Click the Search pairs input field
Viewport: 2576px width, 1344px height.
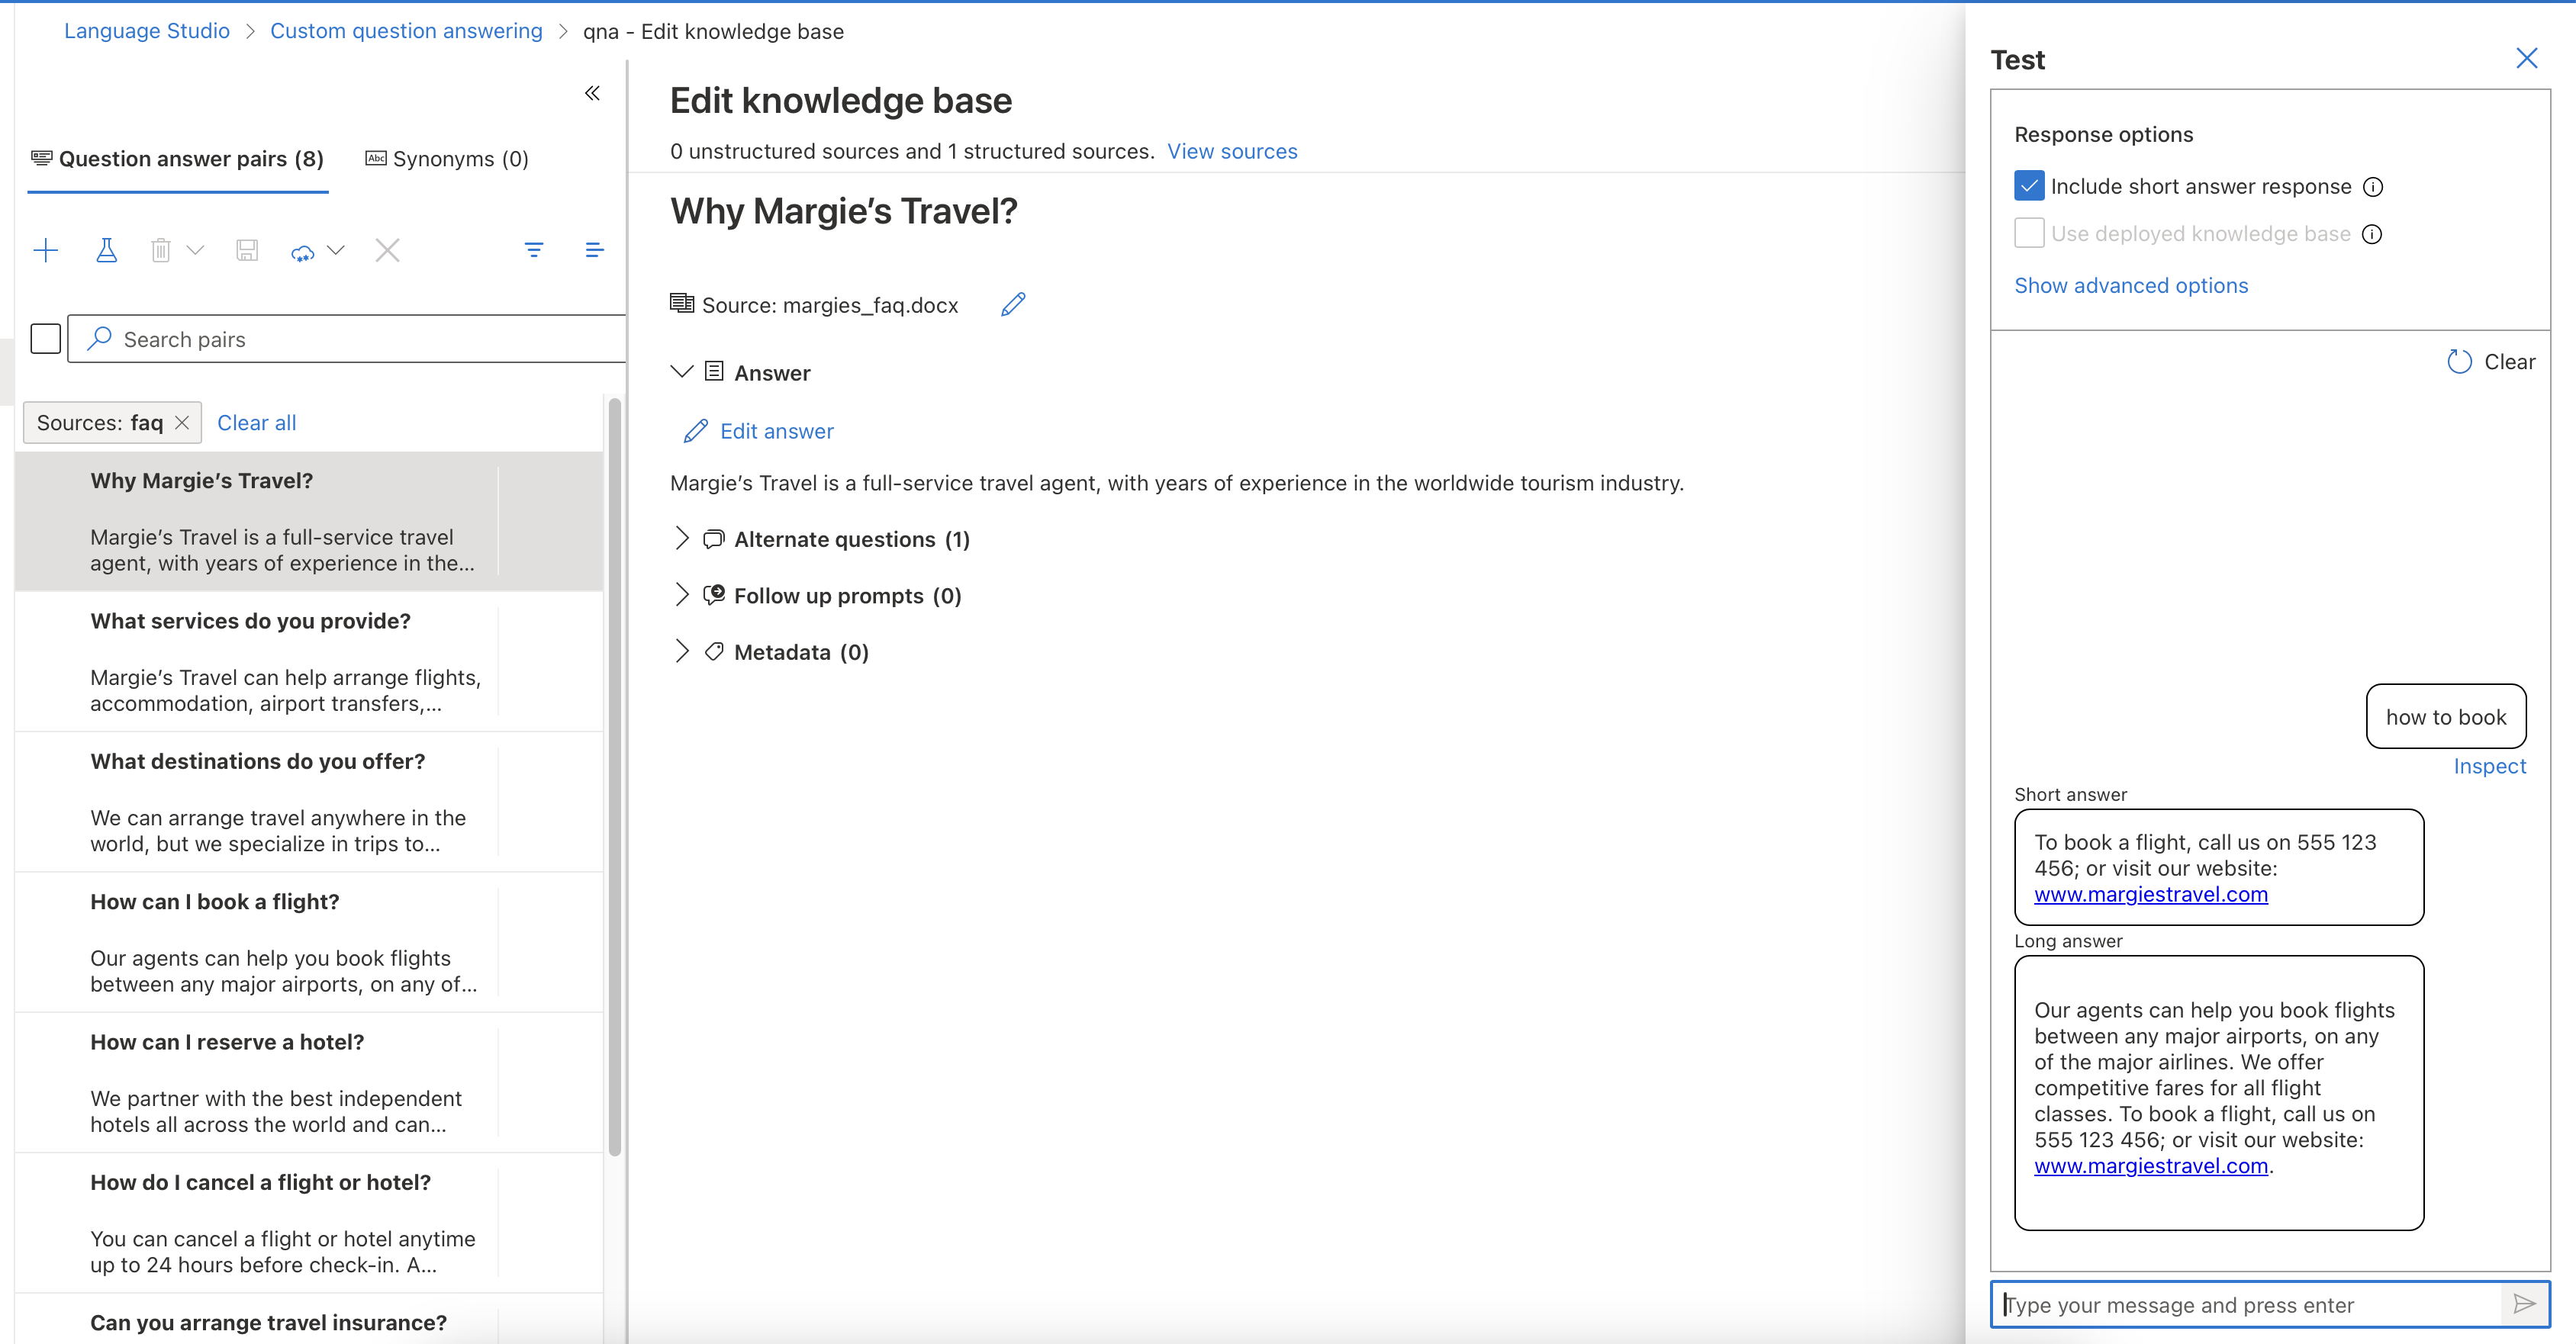360,339
